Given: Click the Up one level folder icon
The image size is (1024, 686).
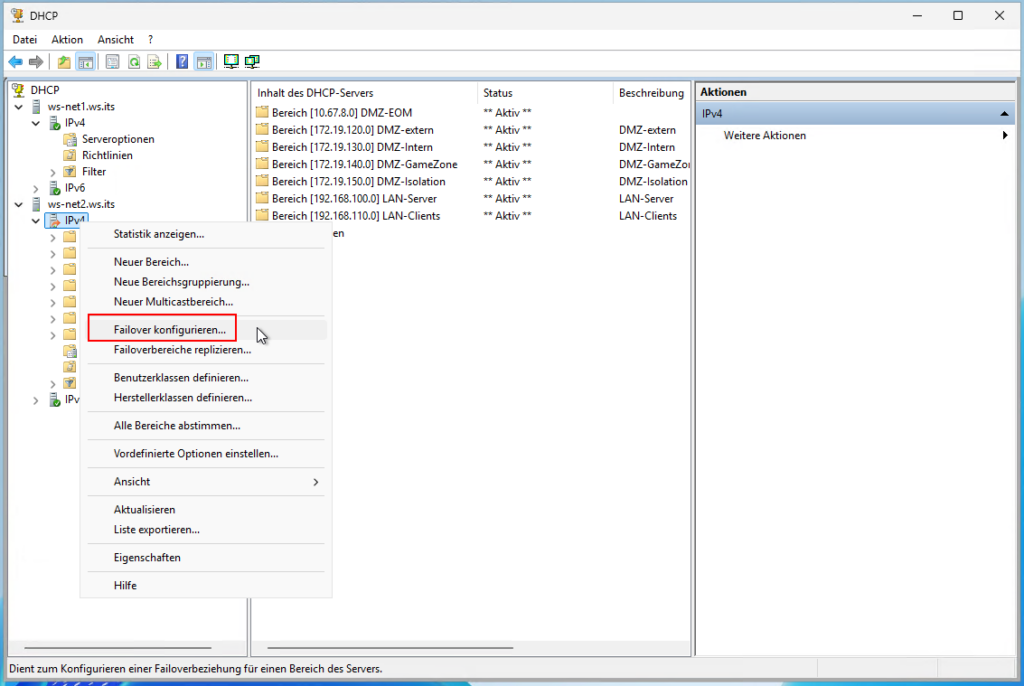Looking at the screenshot, I should tap(64, 62).
